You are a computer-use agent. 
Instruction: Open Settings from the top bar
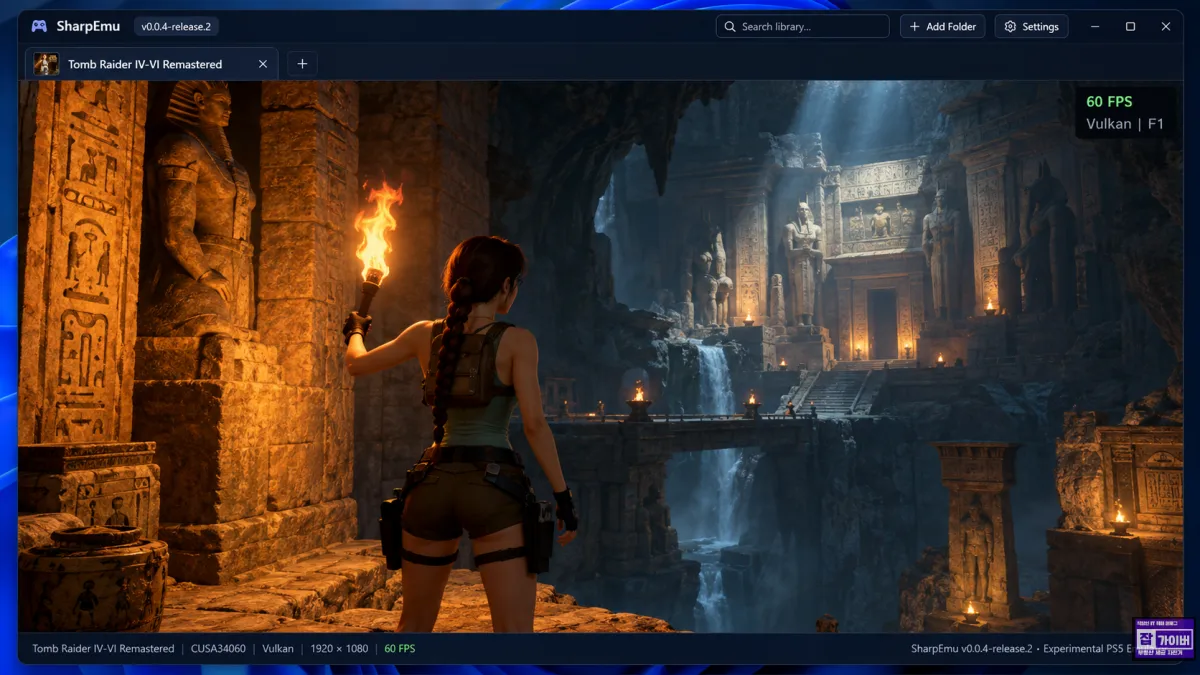pyautogui.click(x=1031, y=27)
